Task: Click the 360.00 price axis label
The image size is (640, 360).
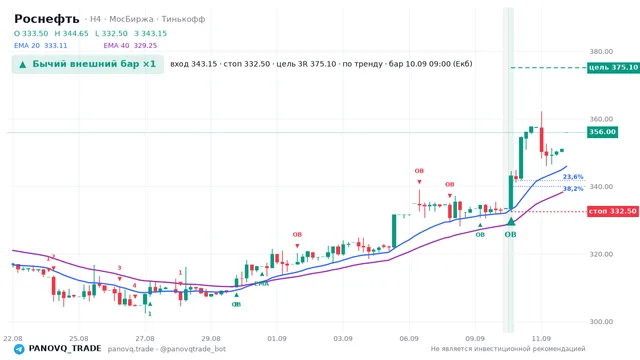Action: coord(601,119)
